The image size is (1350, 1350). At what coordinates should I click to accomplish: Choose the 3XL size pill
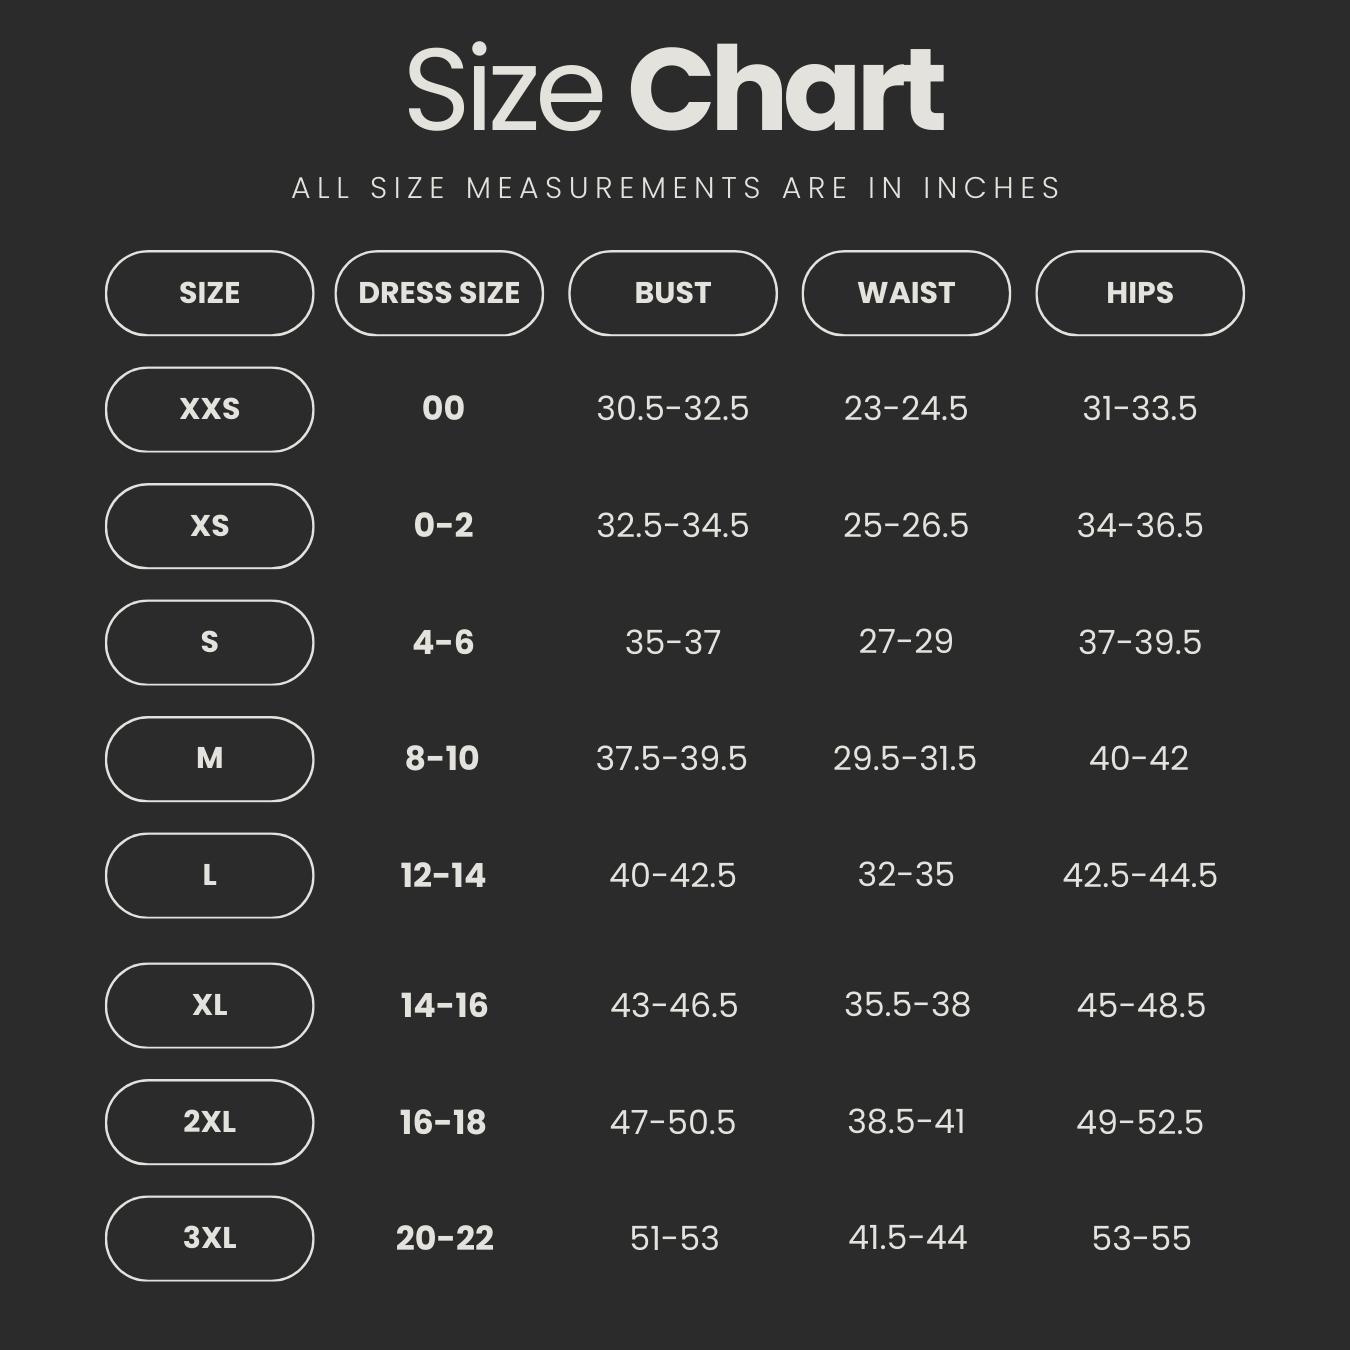click(x=209, y=1238)
